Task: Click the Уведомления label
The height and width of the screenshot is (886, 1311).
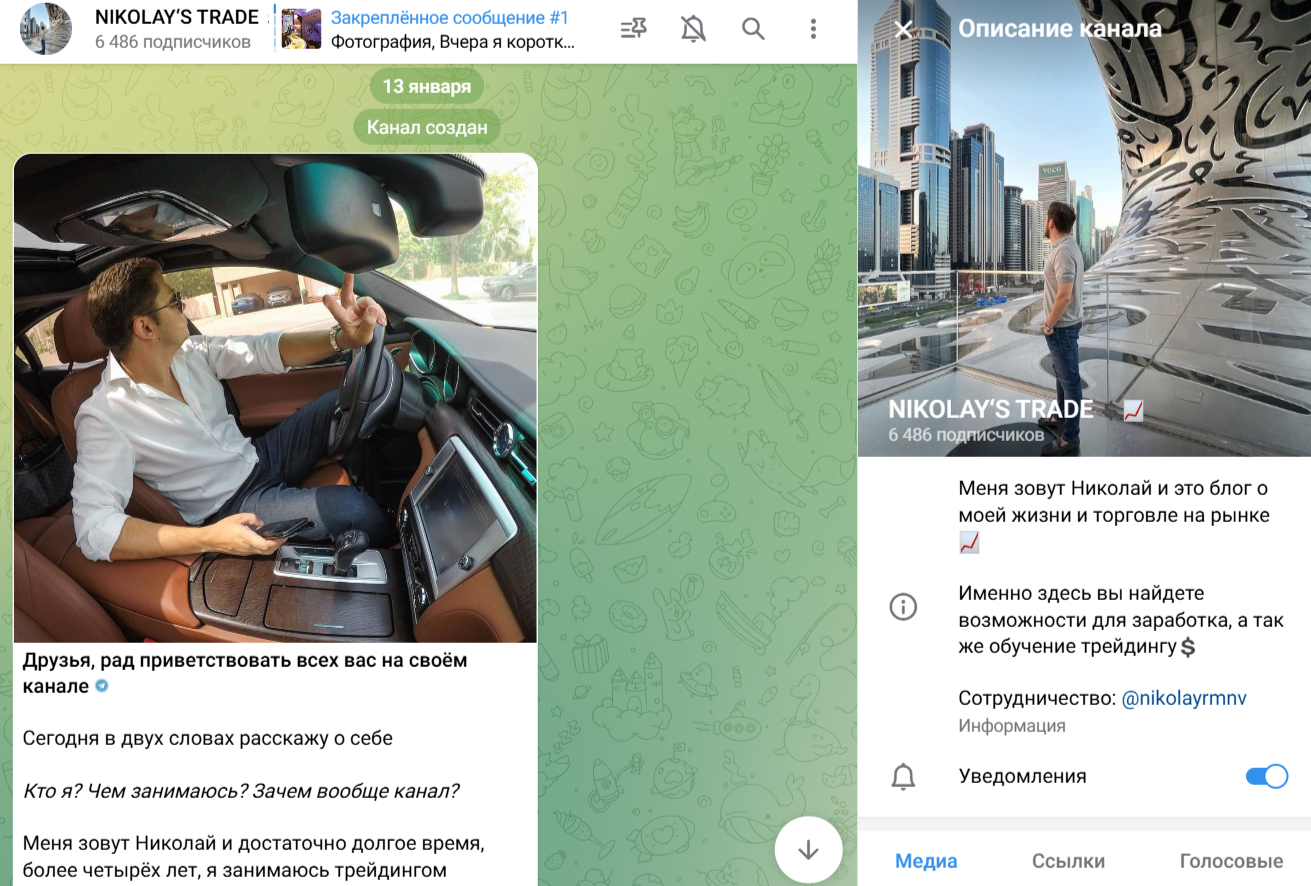Action: click(1022, 777)
